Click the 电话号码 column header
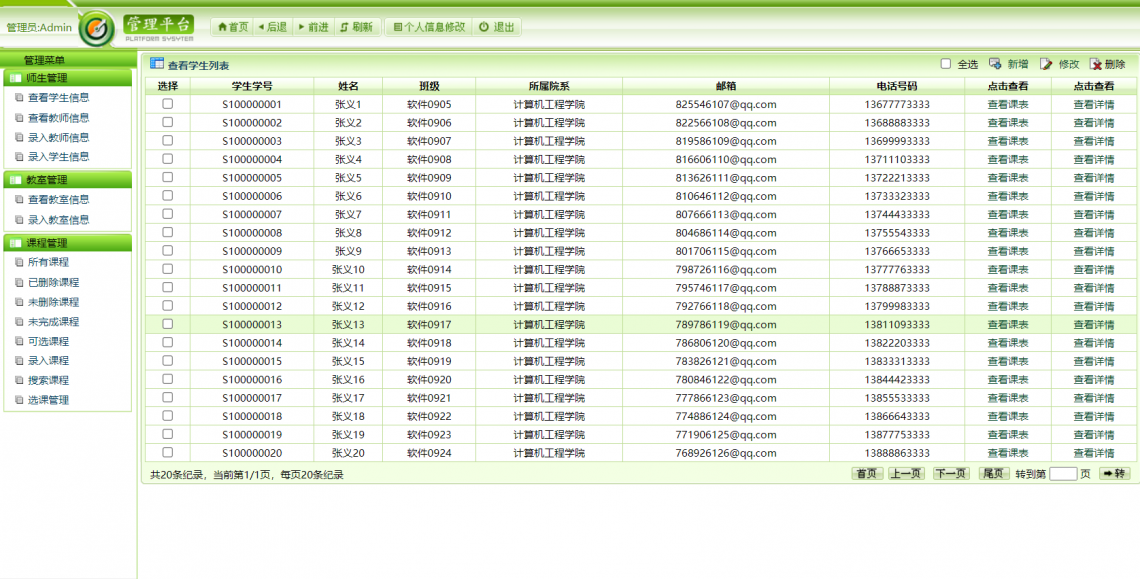The width and height of the screenshot is (1140, 579). point(897,86)
